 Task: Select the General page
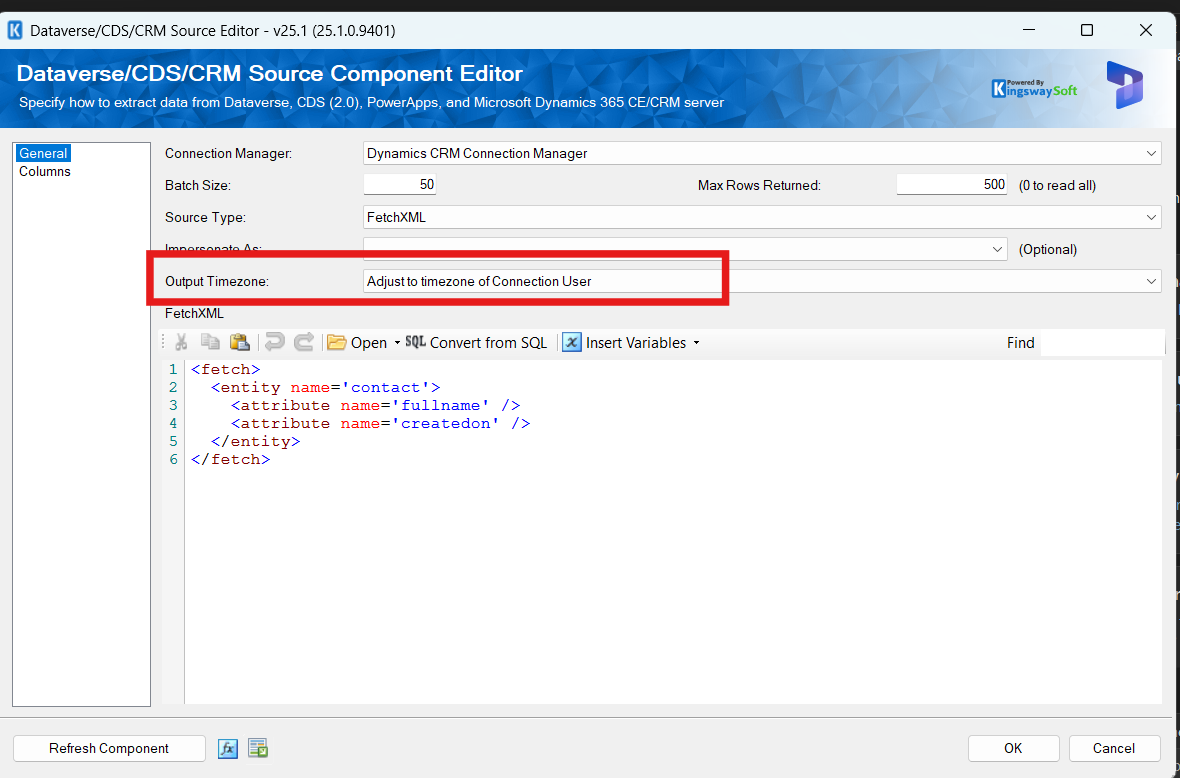[x=43, y=153]
